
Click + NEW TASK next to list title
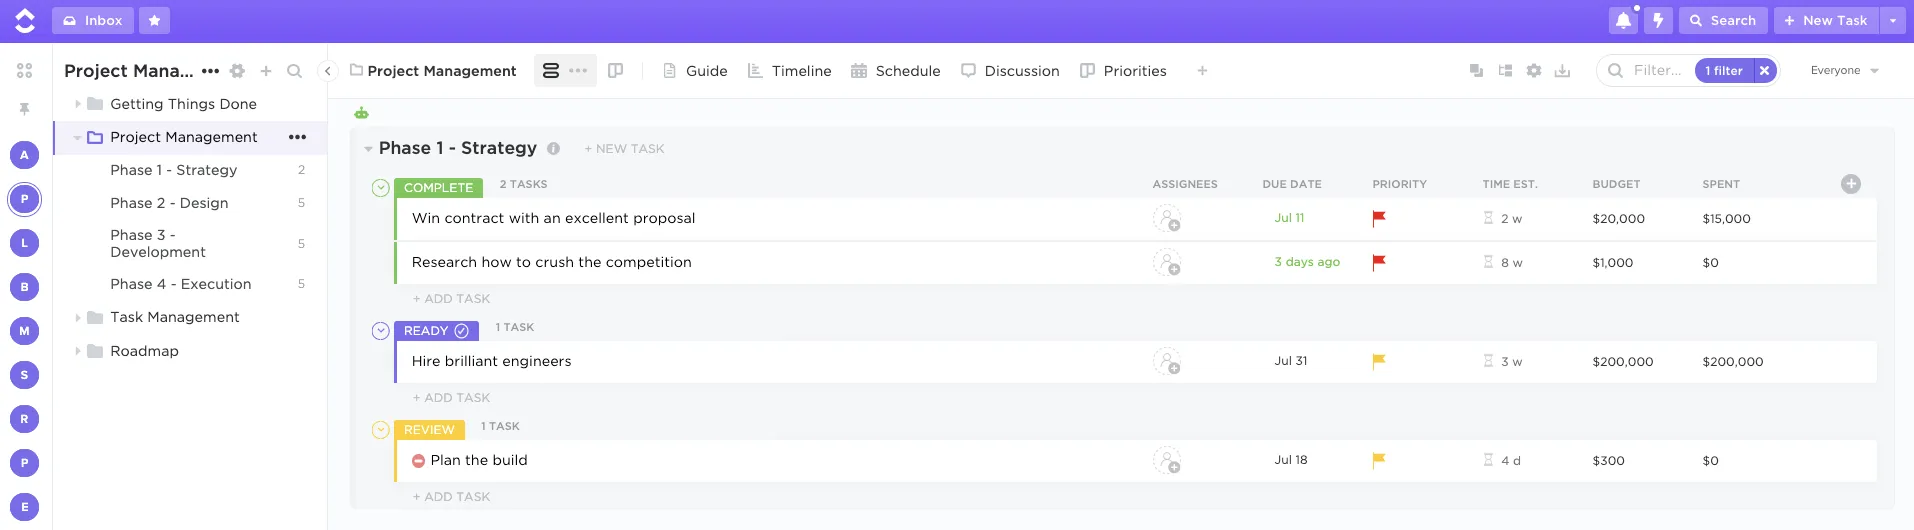pos(624,149)
